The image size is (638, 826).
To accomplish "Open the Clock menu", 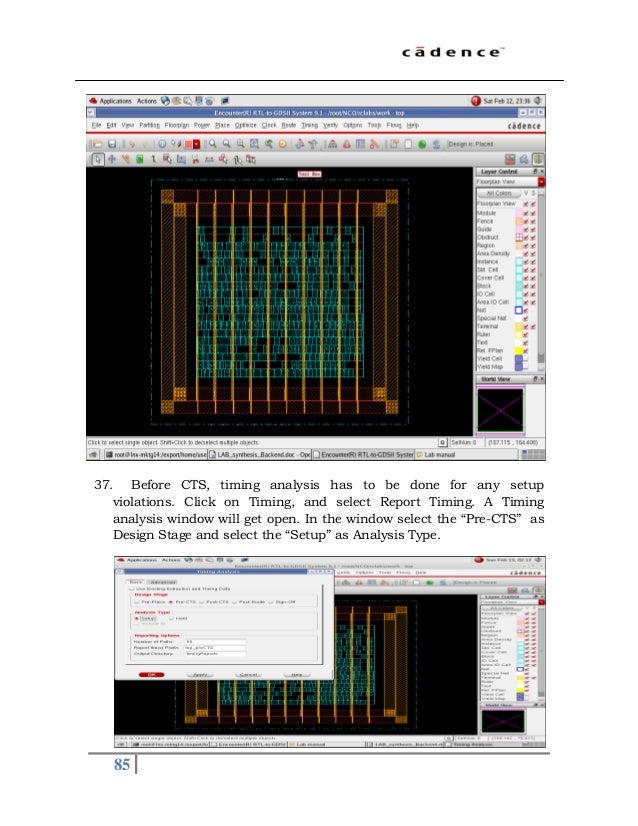I will coord(269,125).
